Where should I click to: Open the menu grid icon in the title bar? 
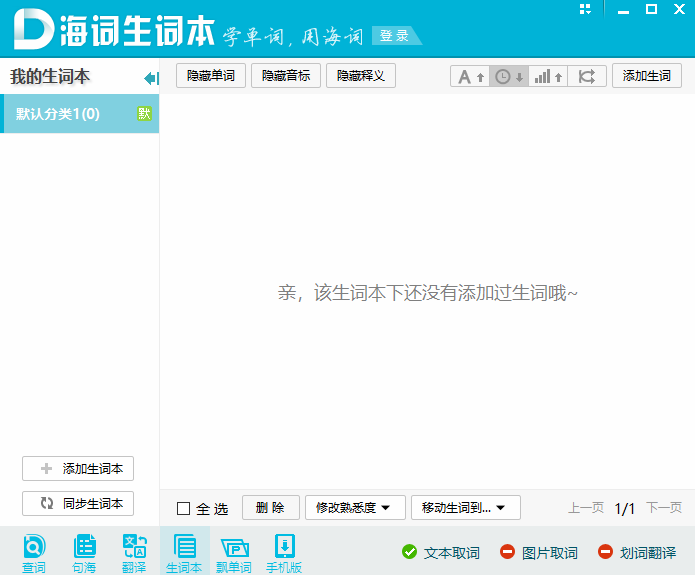click(585, 9)
